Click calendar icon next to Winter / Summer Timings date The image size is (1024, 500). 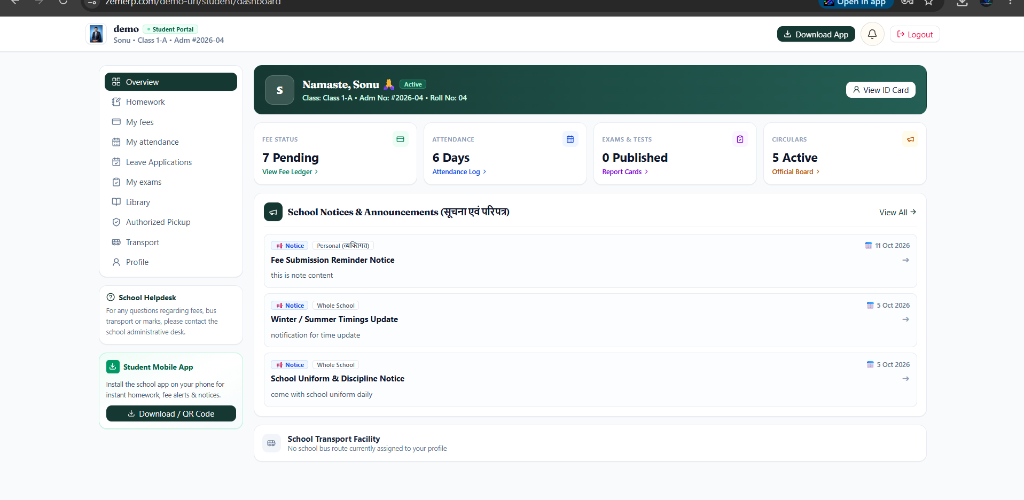pos(870,305)
